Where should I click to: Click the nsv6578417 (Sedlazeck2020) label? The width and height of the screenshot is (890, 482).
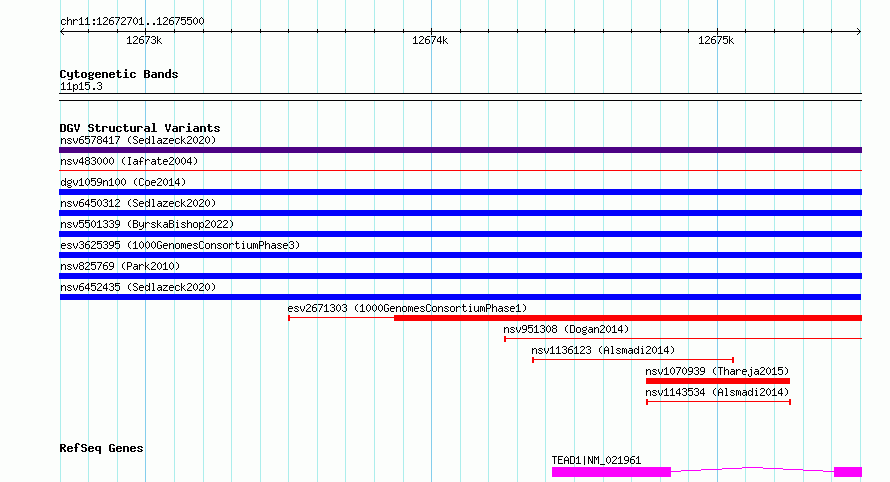(138, 140)
